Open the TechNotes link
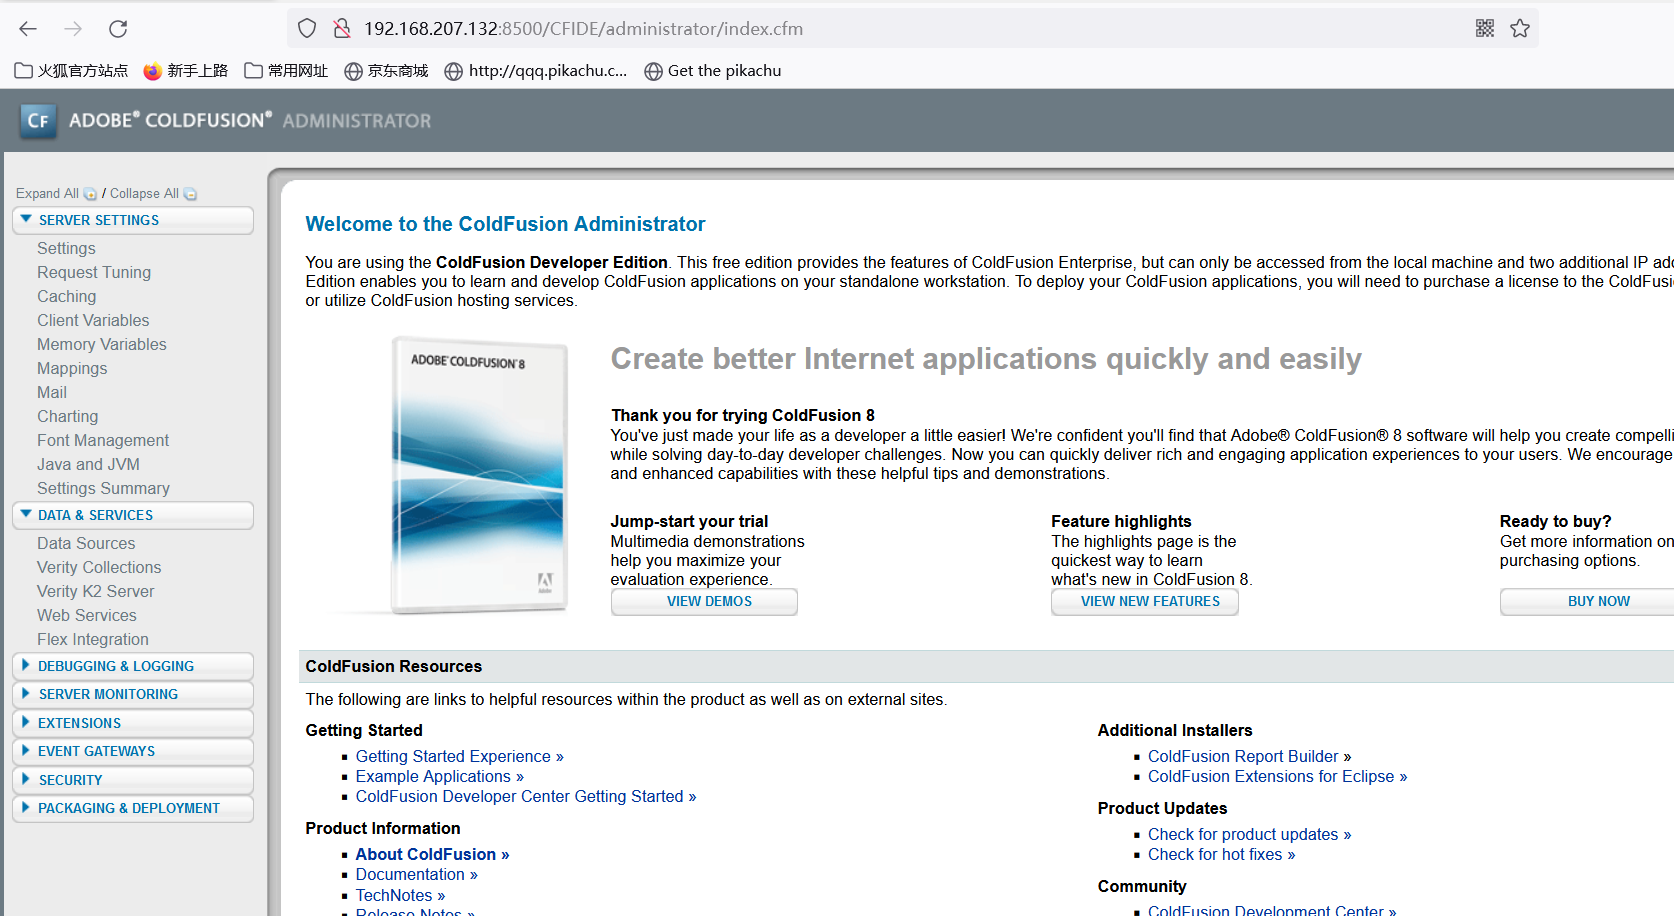This screenshot has width=1674, height=916. click(x=401, y=896)
